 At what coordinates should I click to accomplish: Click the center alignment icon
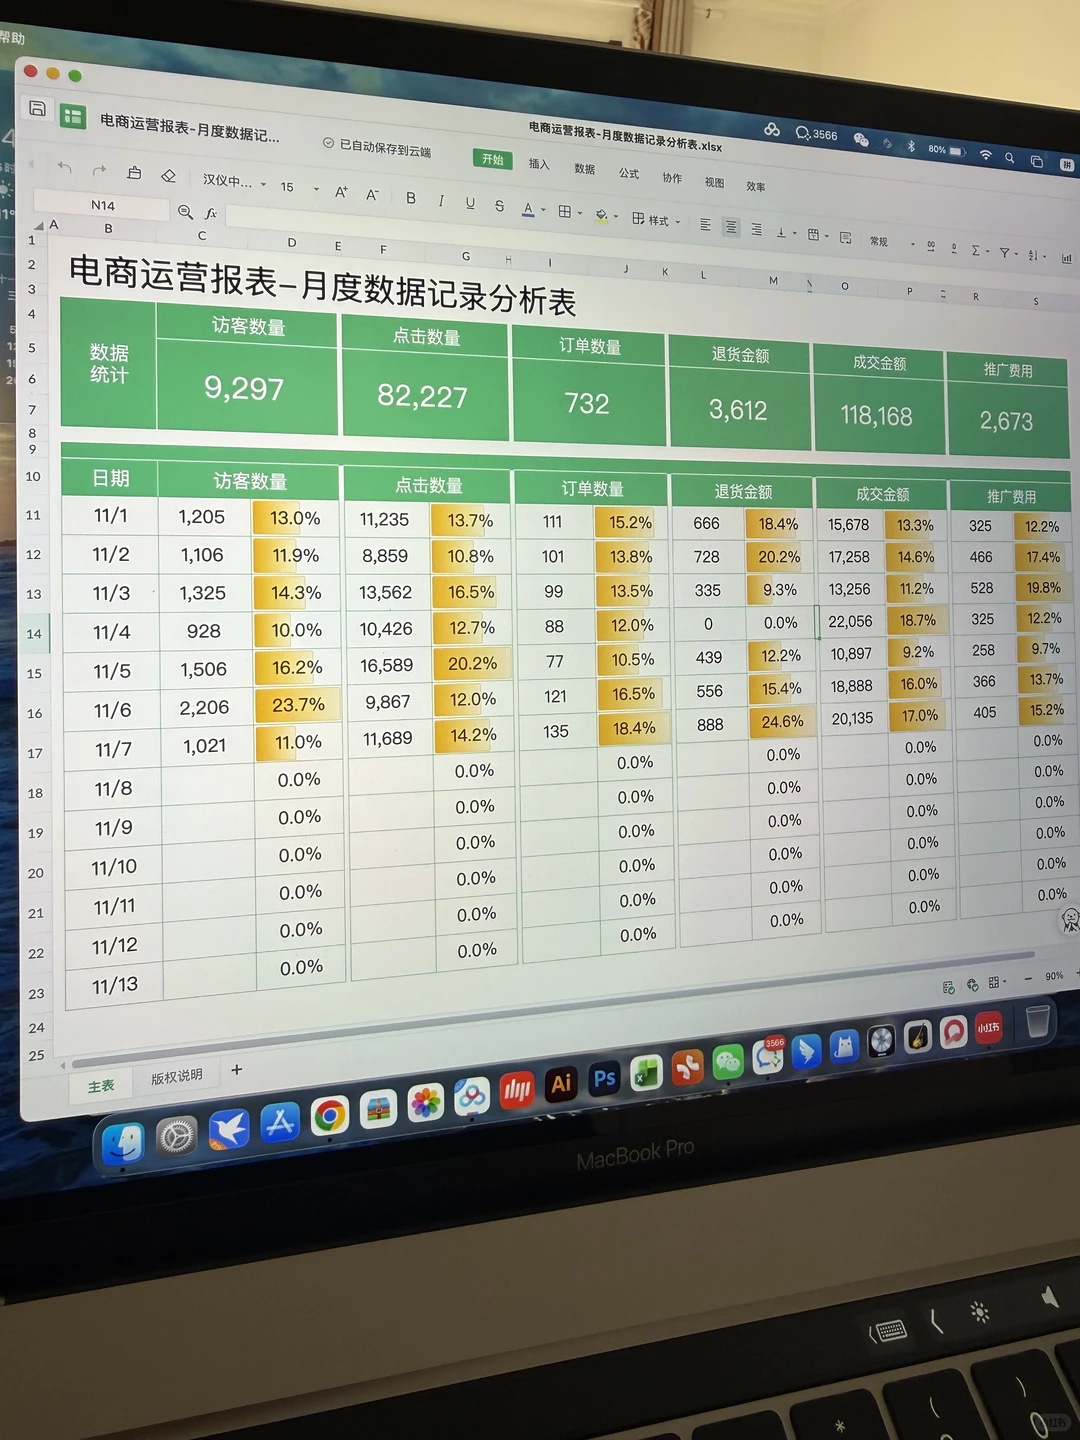[x=730, y=226]
